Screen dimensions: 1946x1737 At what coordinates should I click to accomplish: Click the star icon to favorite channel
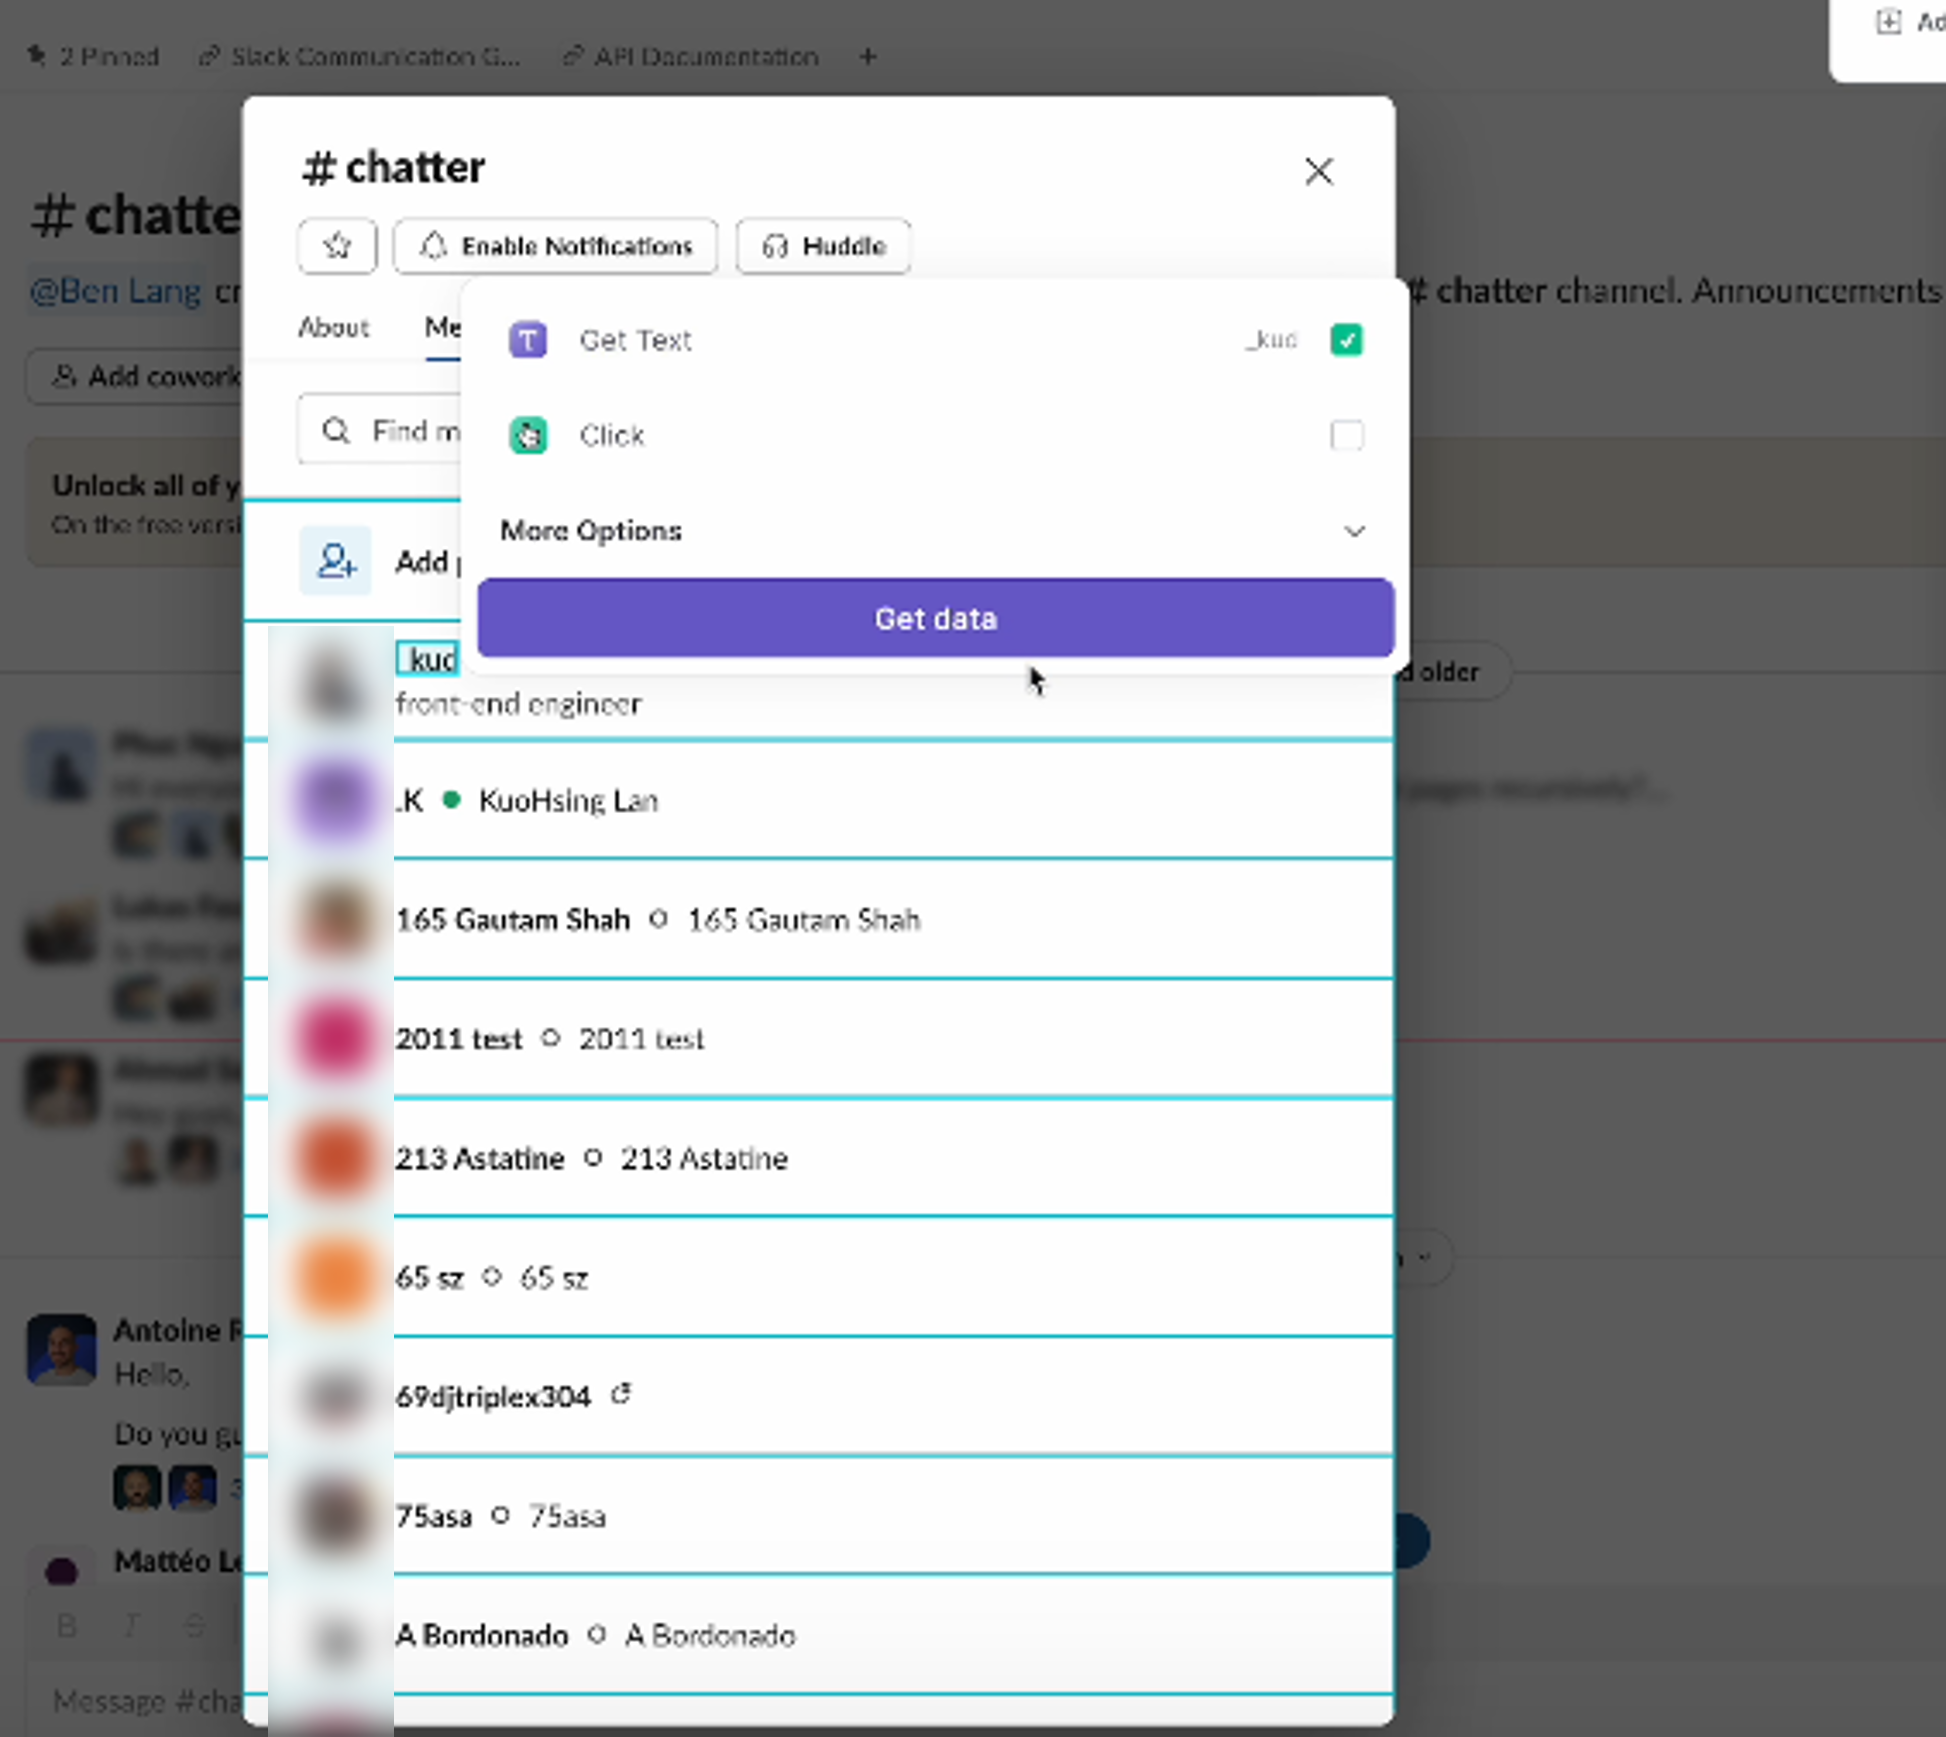point(337,245)
